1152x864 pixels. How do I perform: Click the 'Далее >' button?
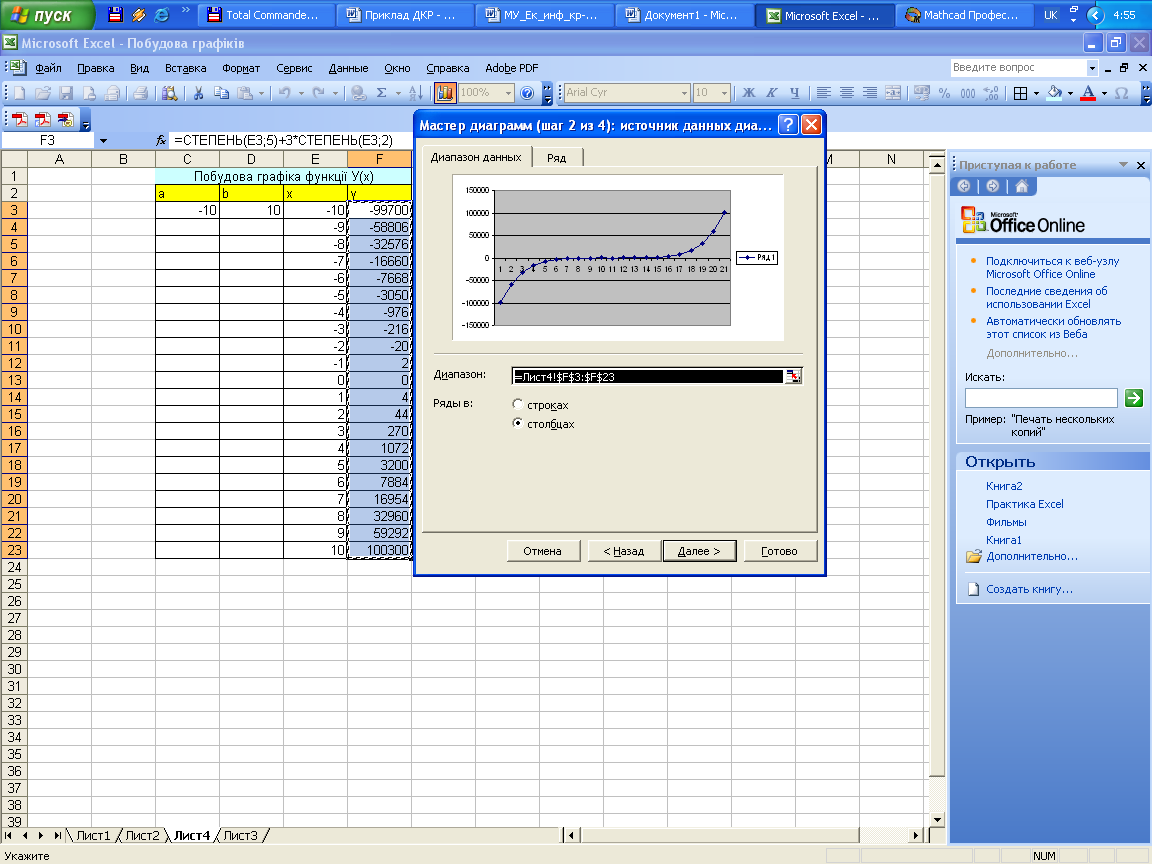coord(699,551)
